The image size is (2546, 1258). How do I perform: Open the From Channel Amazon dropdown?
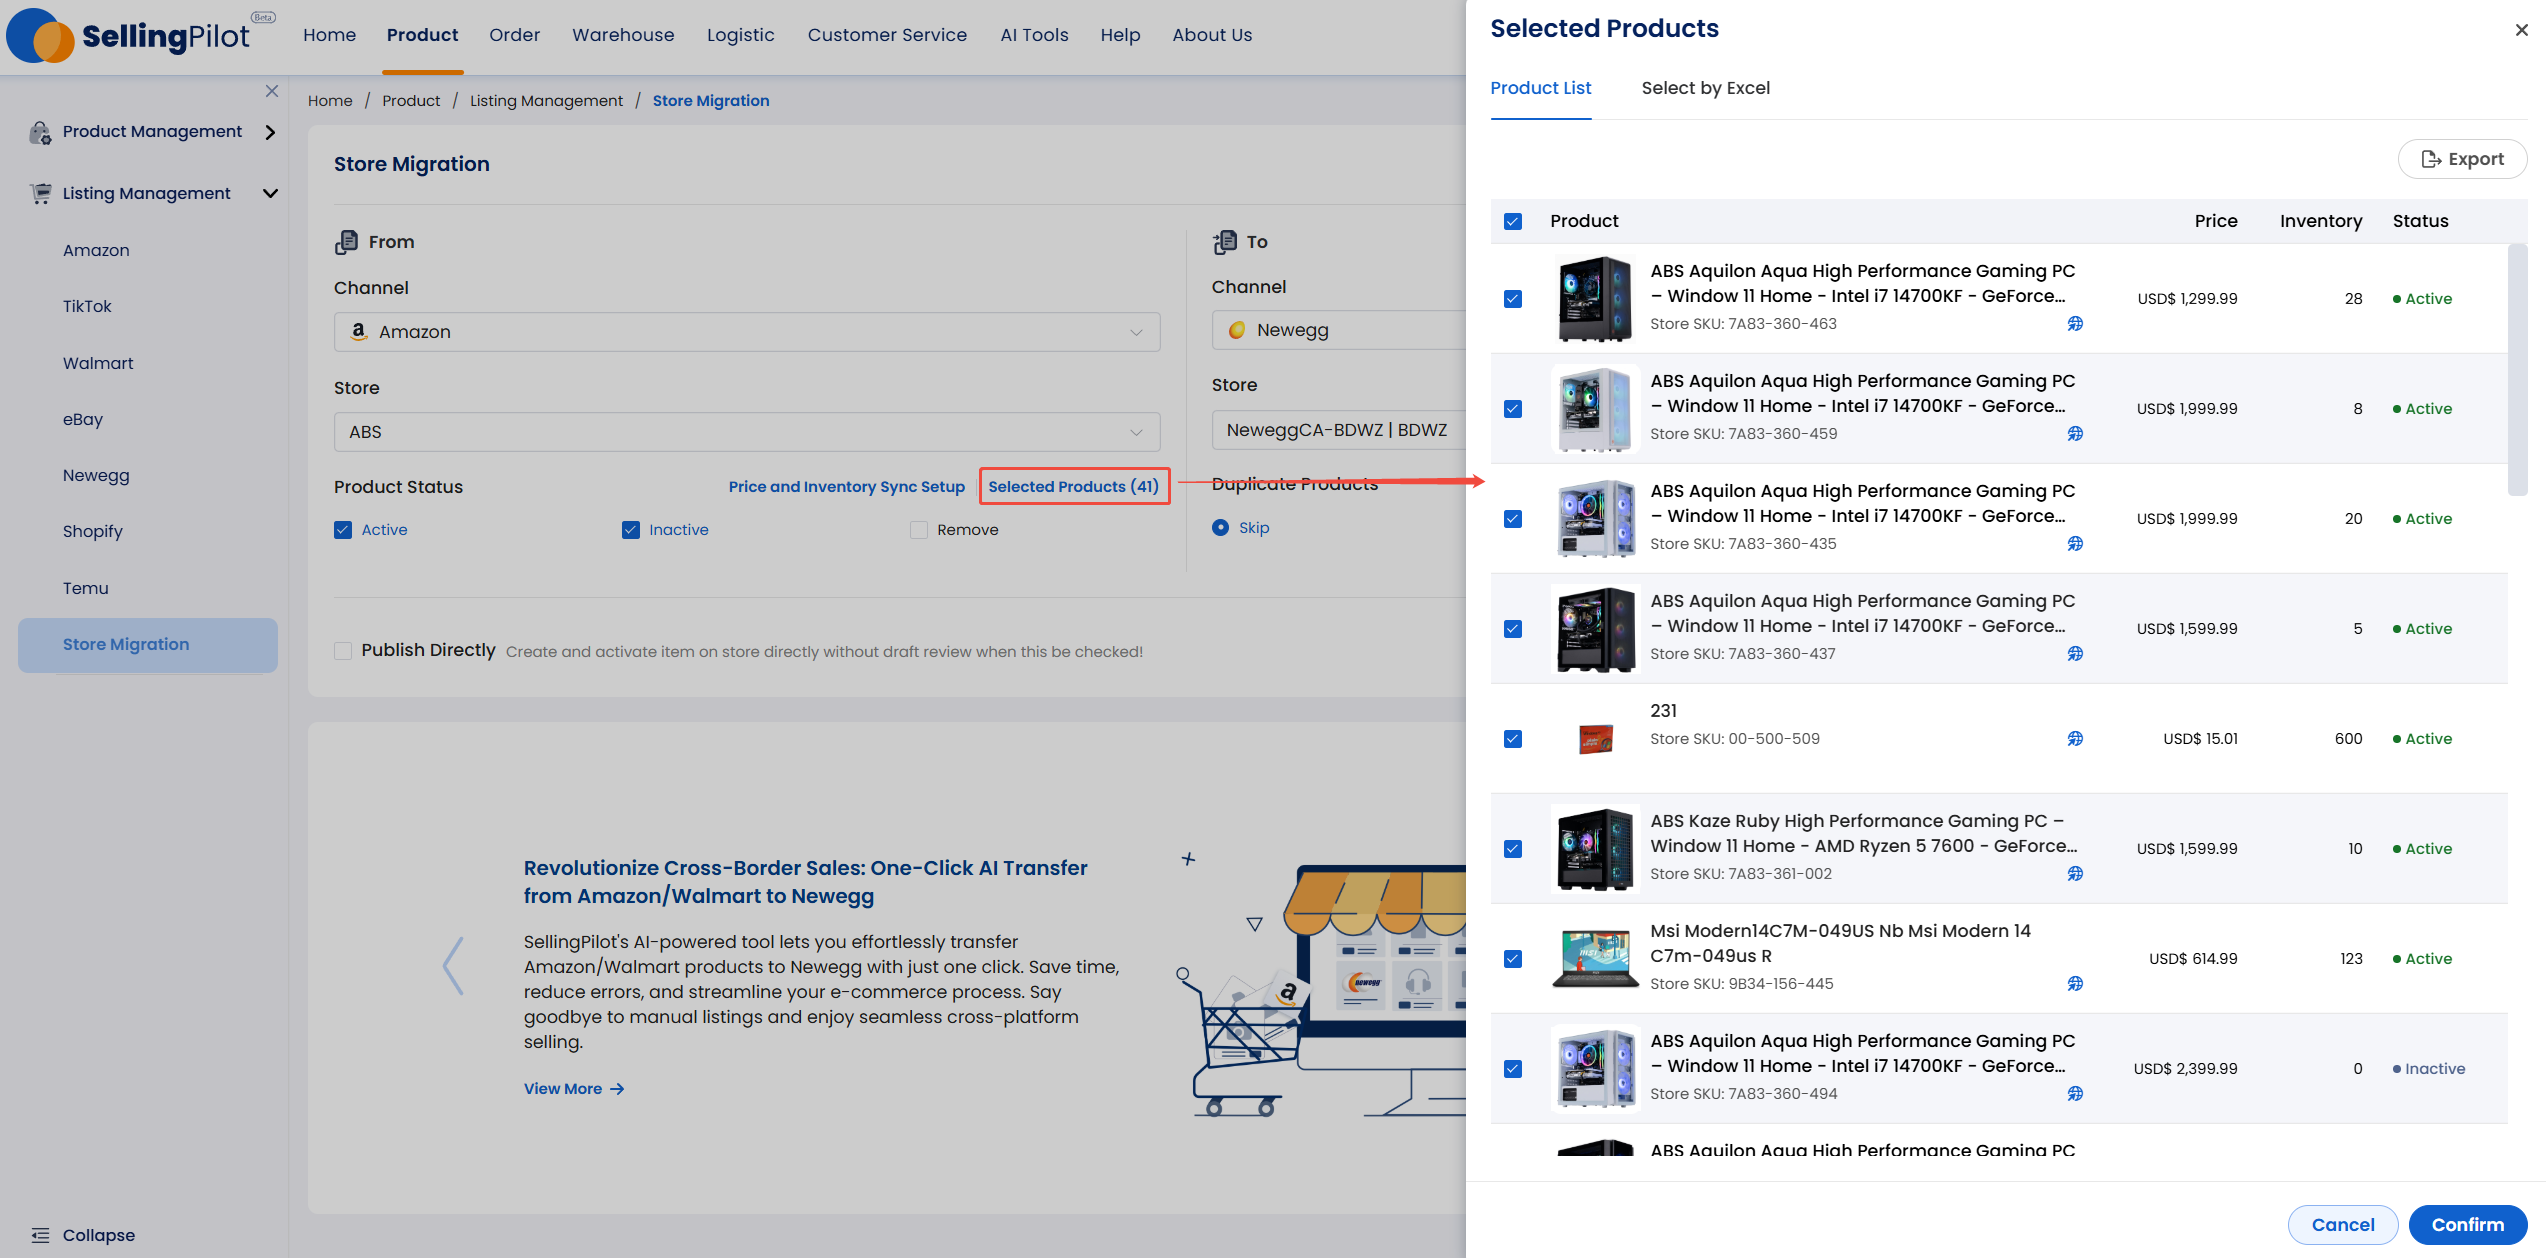(x=747, y=332)
